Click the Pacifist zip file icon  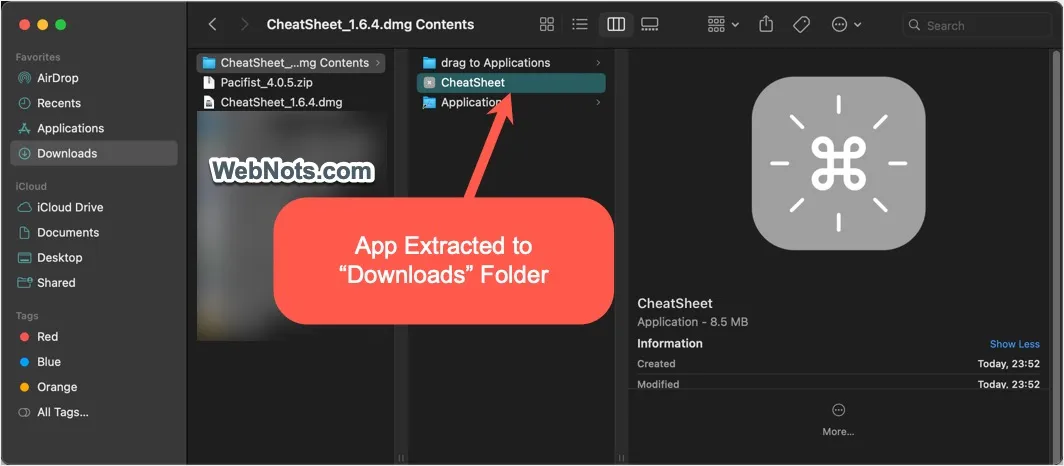[209, 82]
